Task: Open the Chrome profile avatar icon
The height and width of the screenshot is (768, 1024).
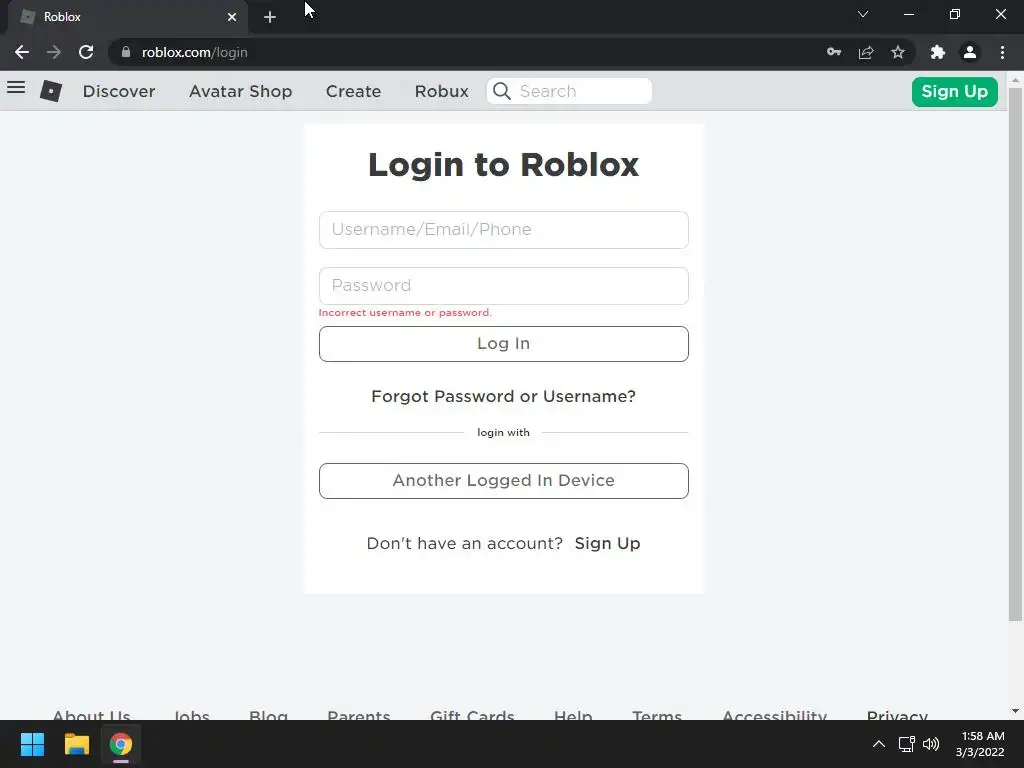Action: (970, 52)
